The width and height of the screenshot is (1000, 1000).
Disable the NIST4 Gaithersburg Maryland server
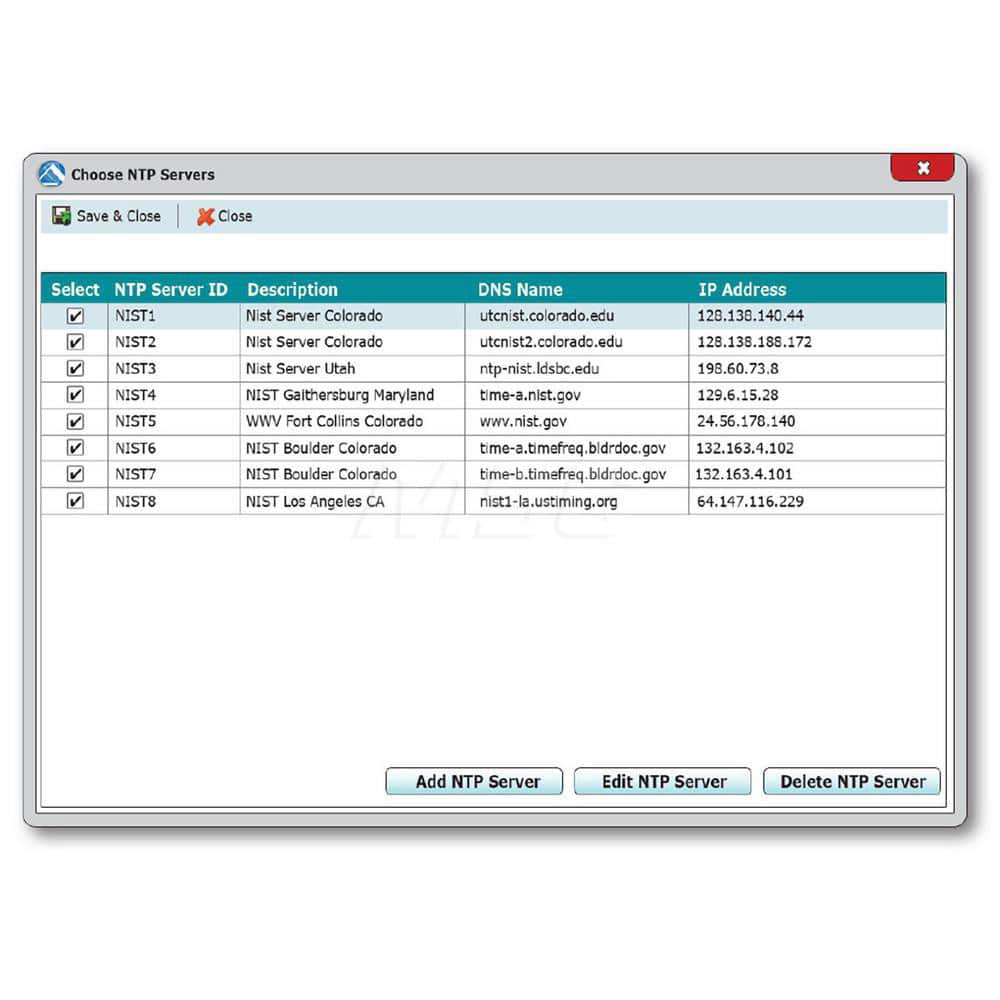(x=75, y=394)
